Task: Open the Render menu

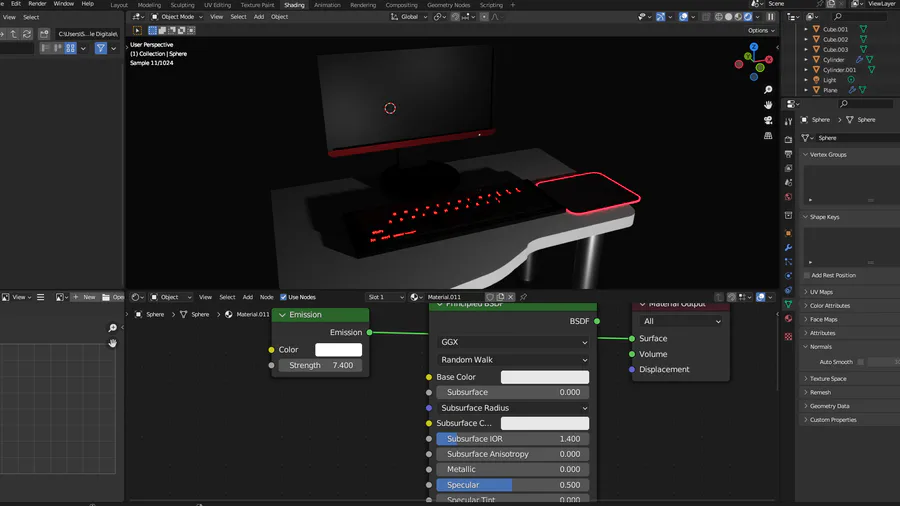Action: [x=37, y=3]
